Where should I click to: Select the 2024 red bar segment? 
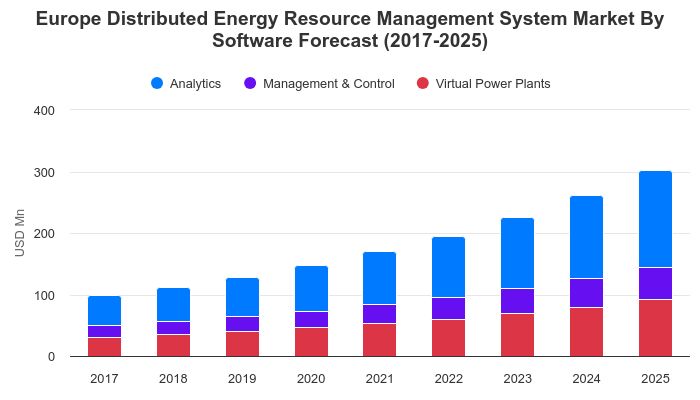tap(587, 332)
